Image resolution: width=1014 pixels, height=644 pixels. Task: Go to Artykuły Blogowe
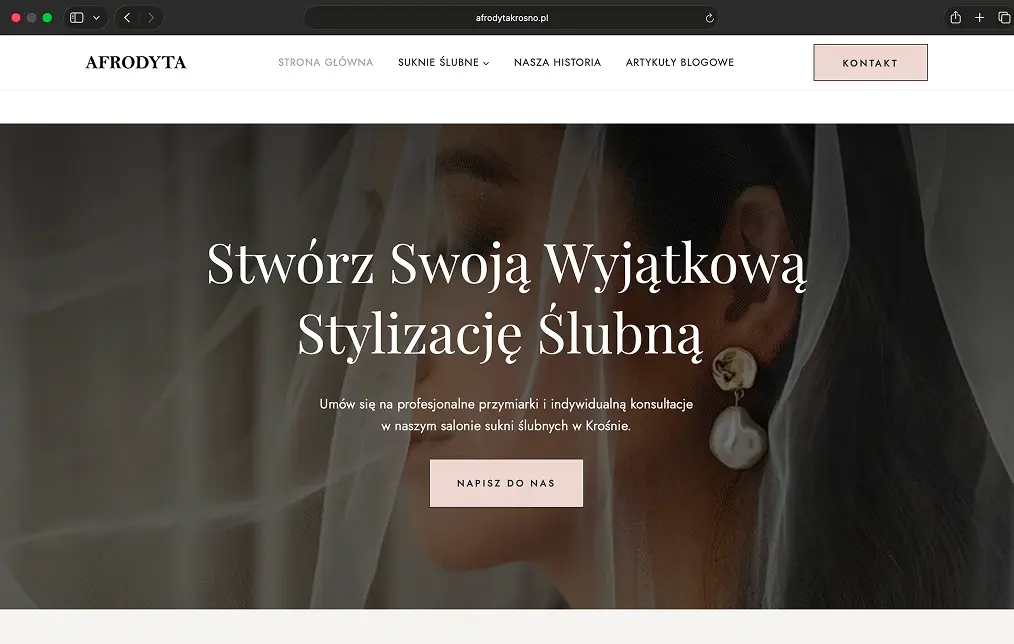680,62
